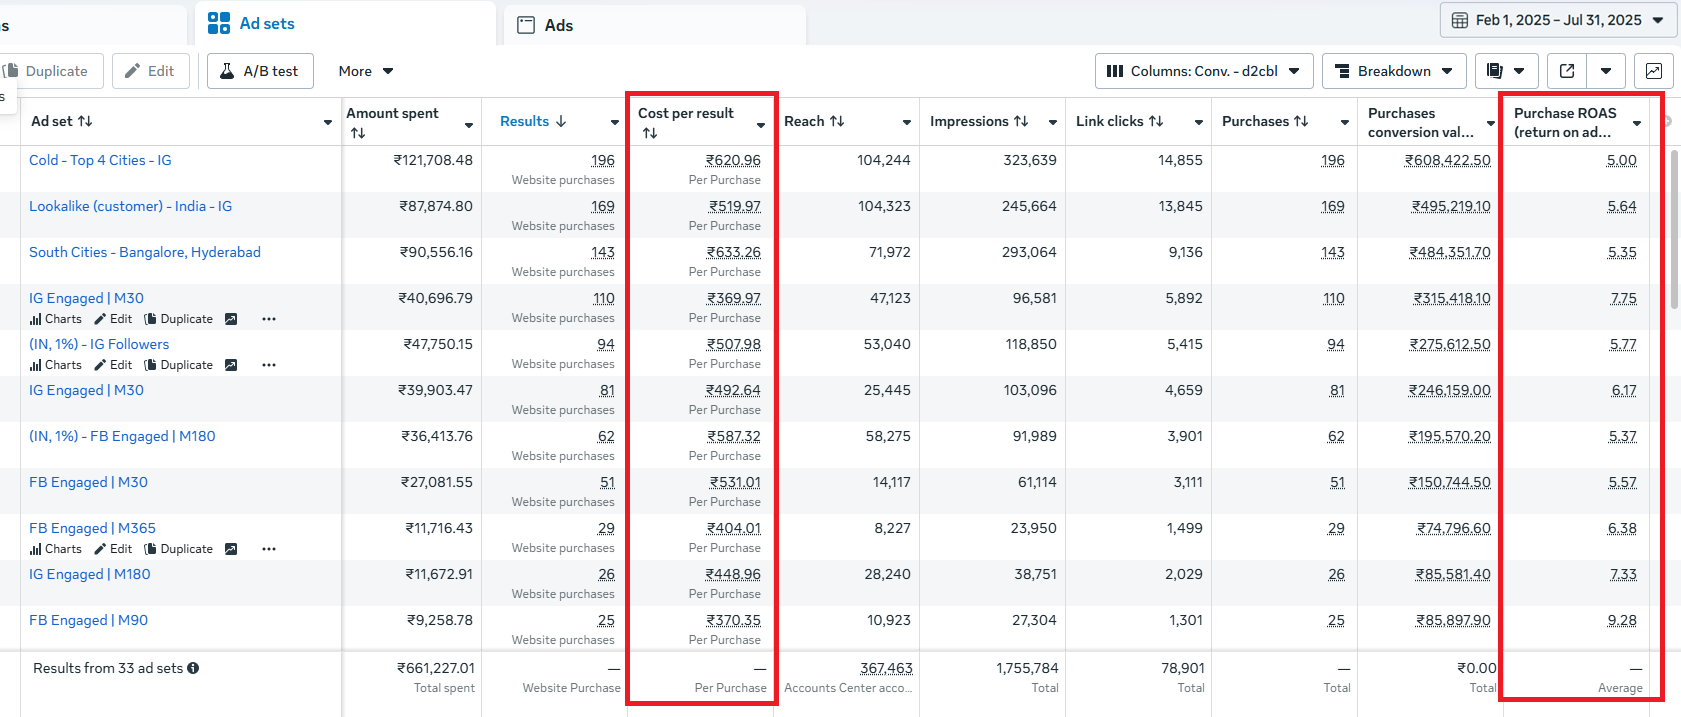Image resolution: width=1681 pixels, height=717 pixels.
Task: Open the South Cities - Bangalore, Hyderabad link
Action: tap(144, 252)
